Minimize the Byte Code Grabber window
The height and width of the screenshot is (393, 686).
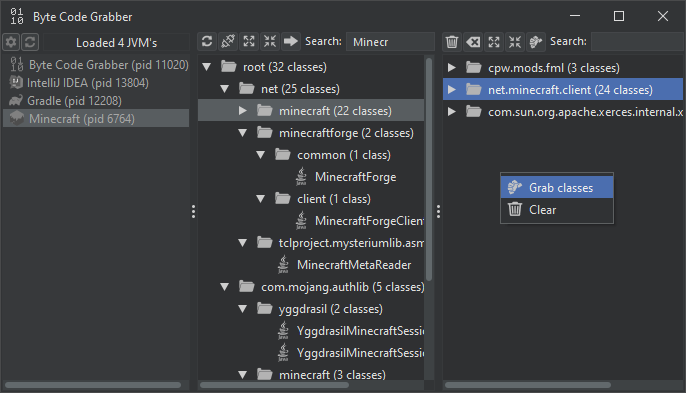pyautogui.click(x=575, y=16)
